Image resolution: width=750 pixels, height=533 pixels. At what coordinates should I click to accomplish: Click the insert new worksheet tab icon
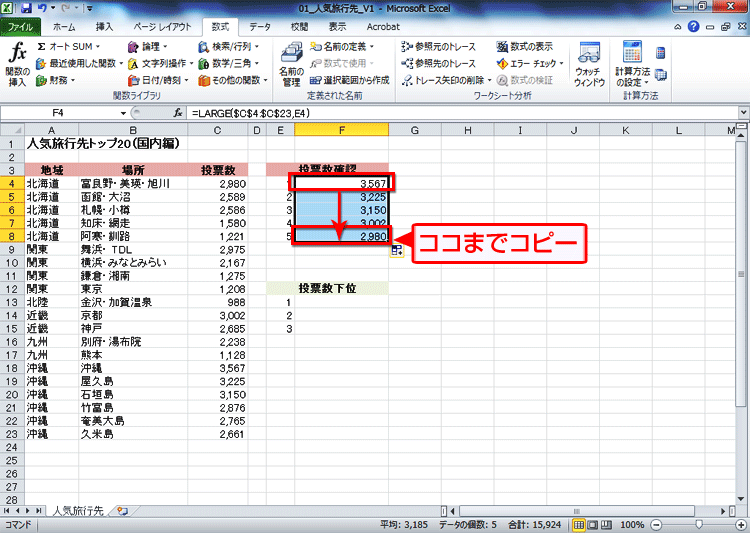[122, 511]
